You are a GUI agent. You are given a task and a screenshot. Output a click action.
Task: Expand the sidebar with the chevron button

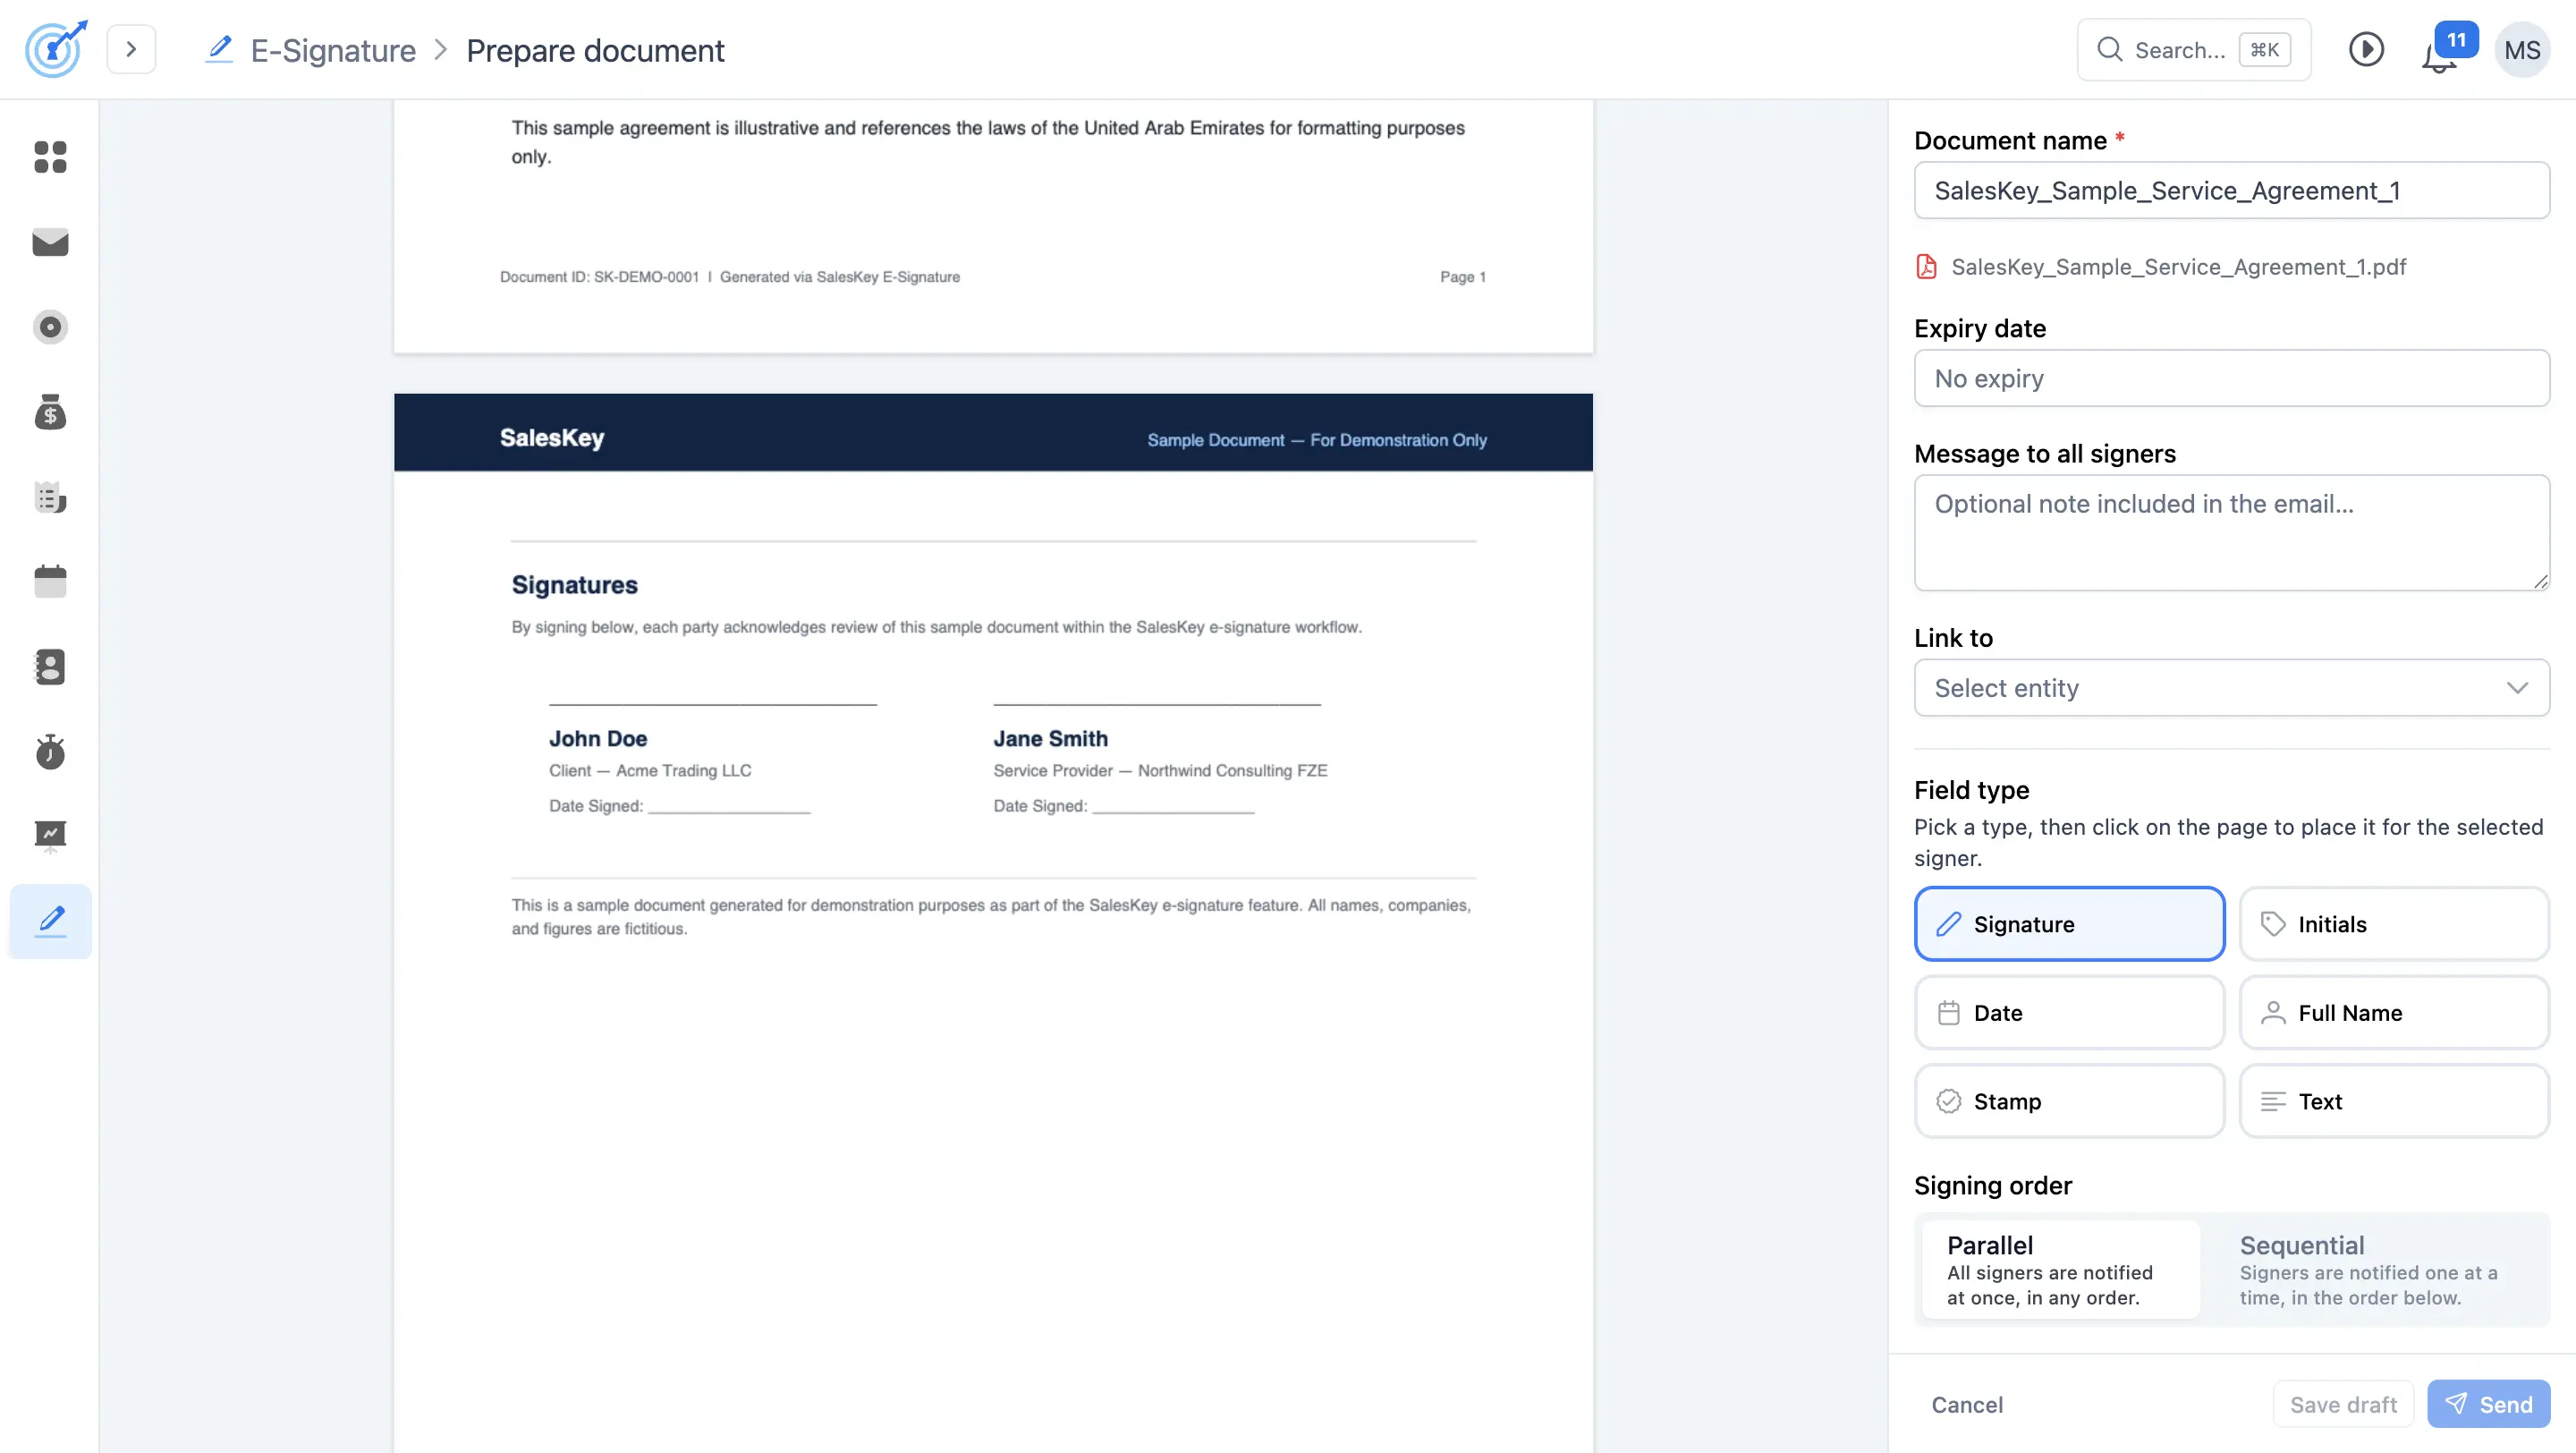(131, 49)
